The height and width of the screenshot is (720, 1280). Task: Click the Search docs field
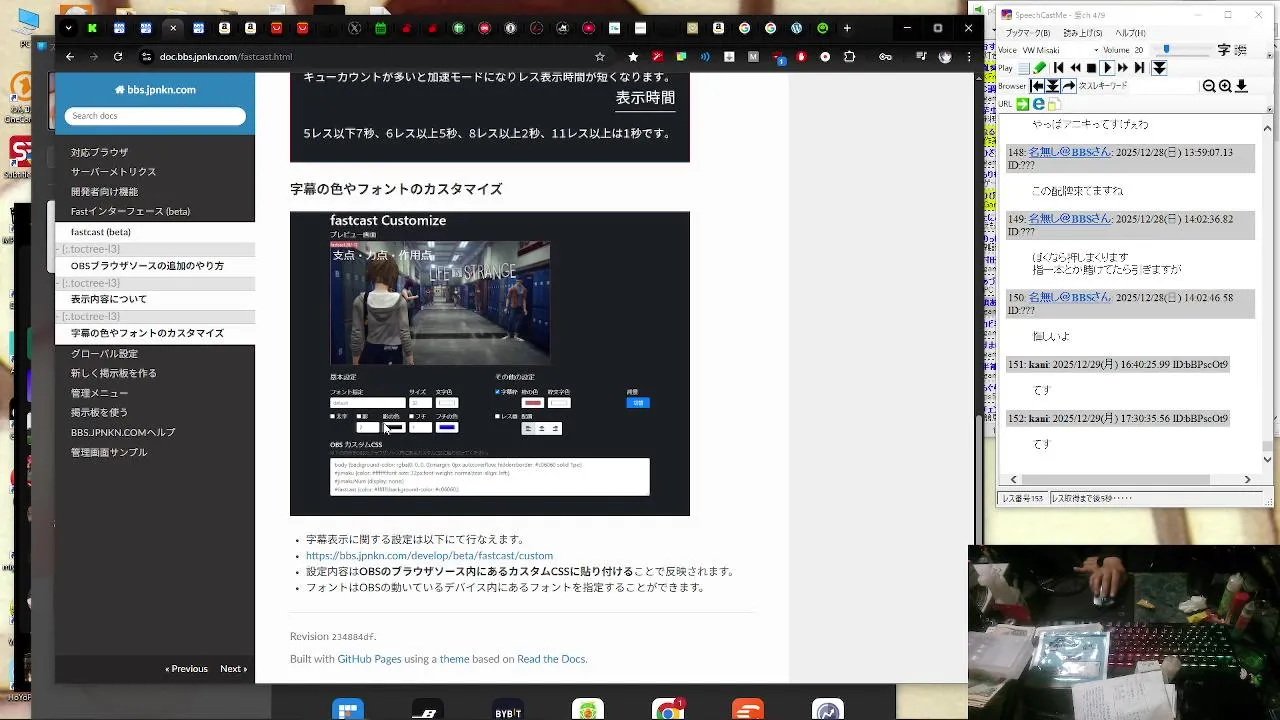click(155, 116)
